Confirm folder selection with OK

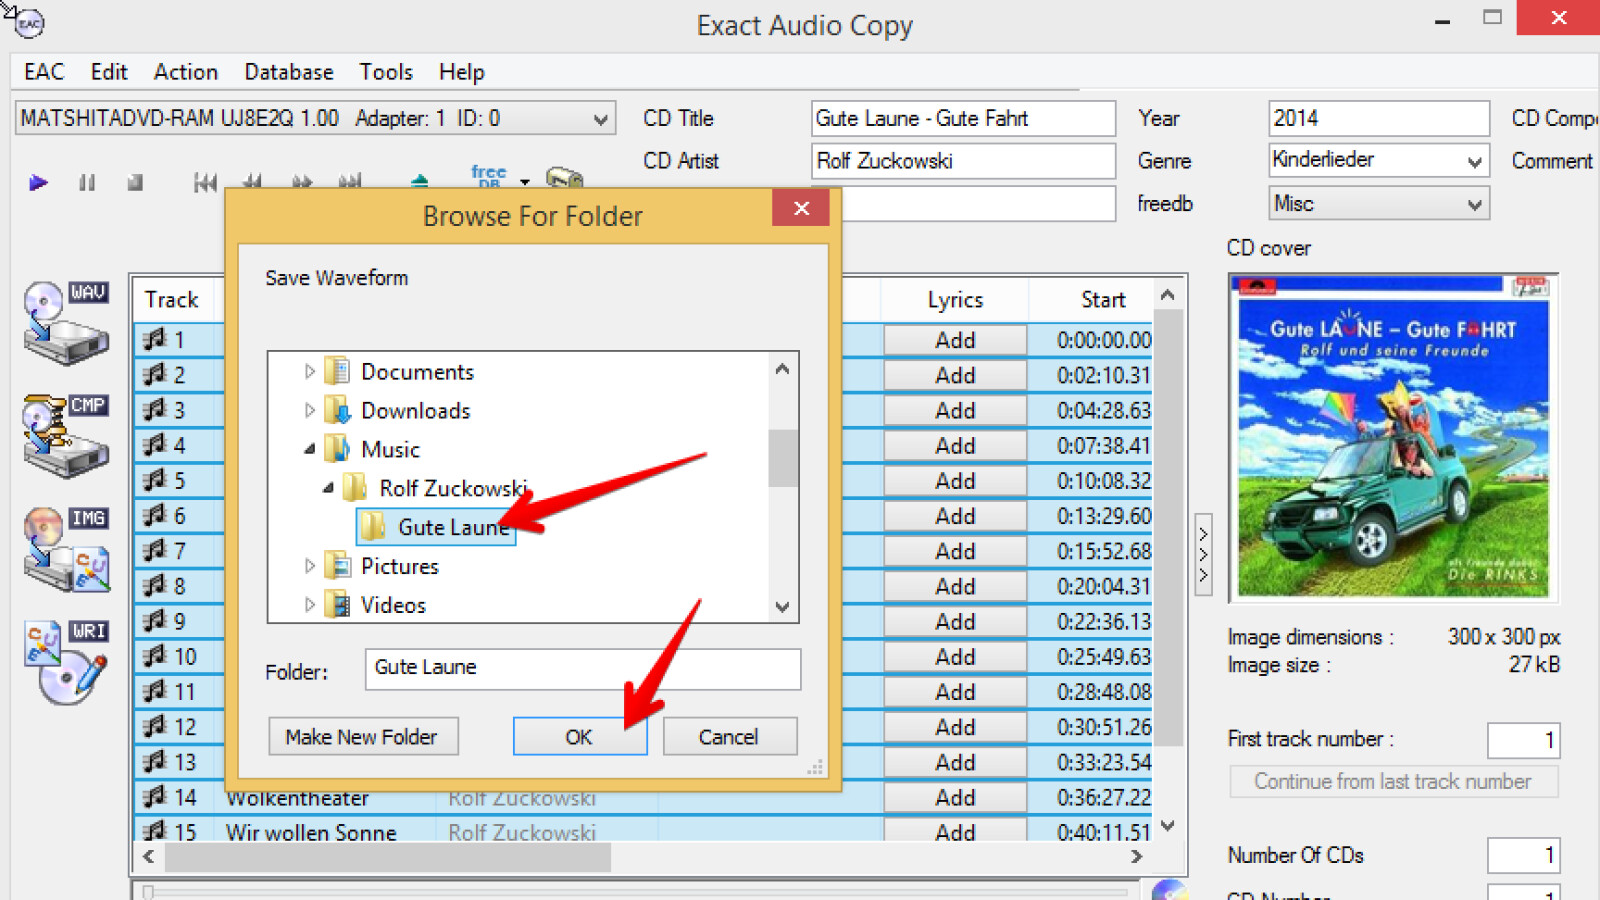[x=579, y=737]
